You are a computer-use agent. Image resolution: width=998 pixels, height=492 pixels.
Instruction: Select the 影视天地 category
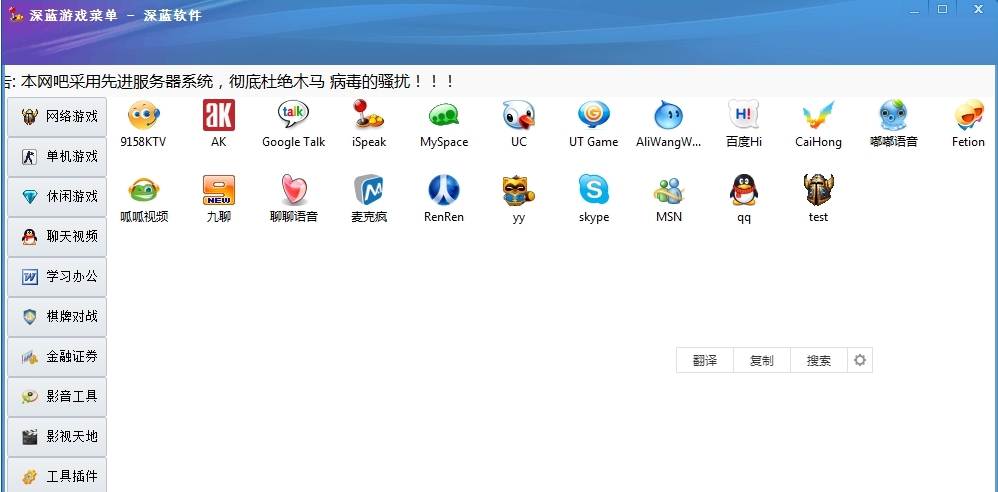tap(57, 437)
